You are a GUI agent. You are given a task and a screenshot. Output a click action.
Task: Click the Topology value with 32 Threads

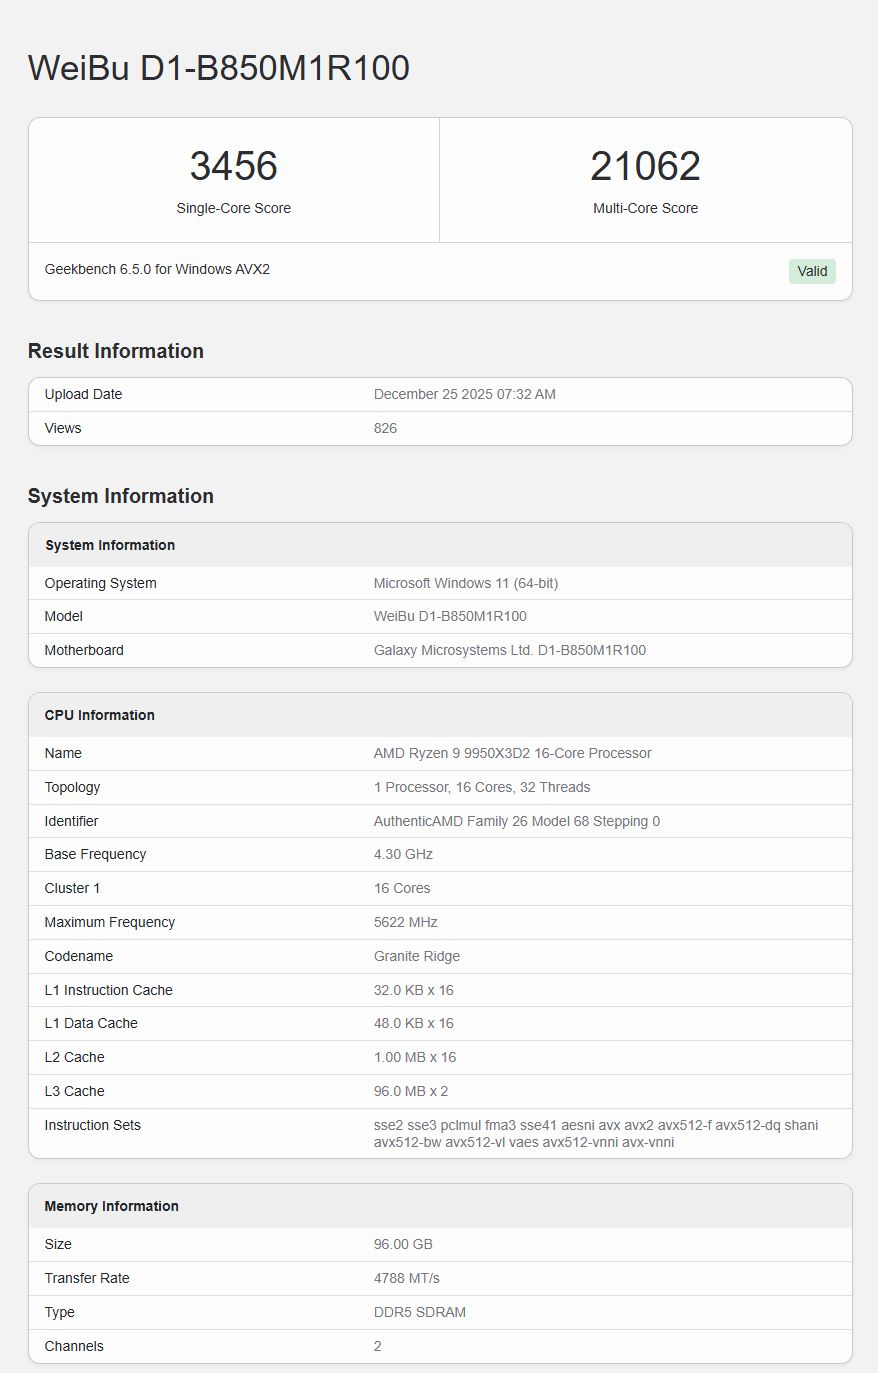481,787
